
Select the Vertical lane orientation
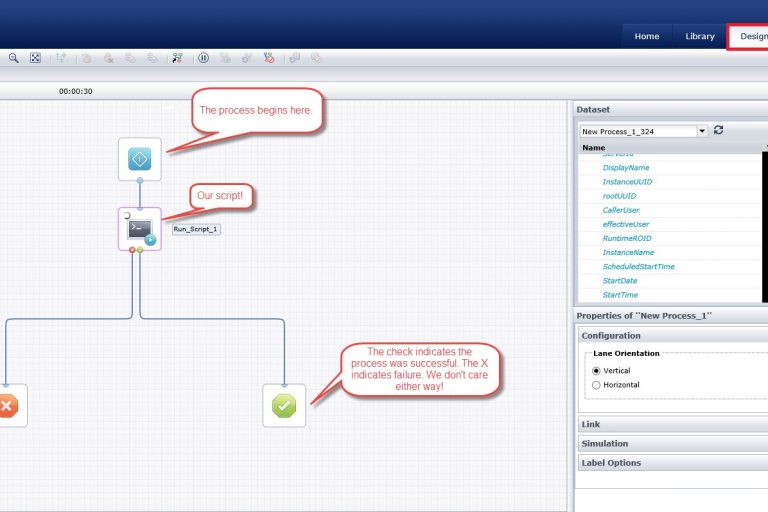[598, 370]
